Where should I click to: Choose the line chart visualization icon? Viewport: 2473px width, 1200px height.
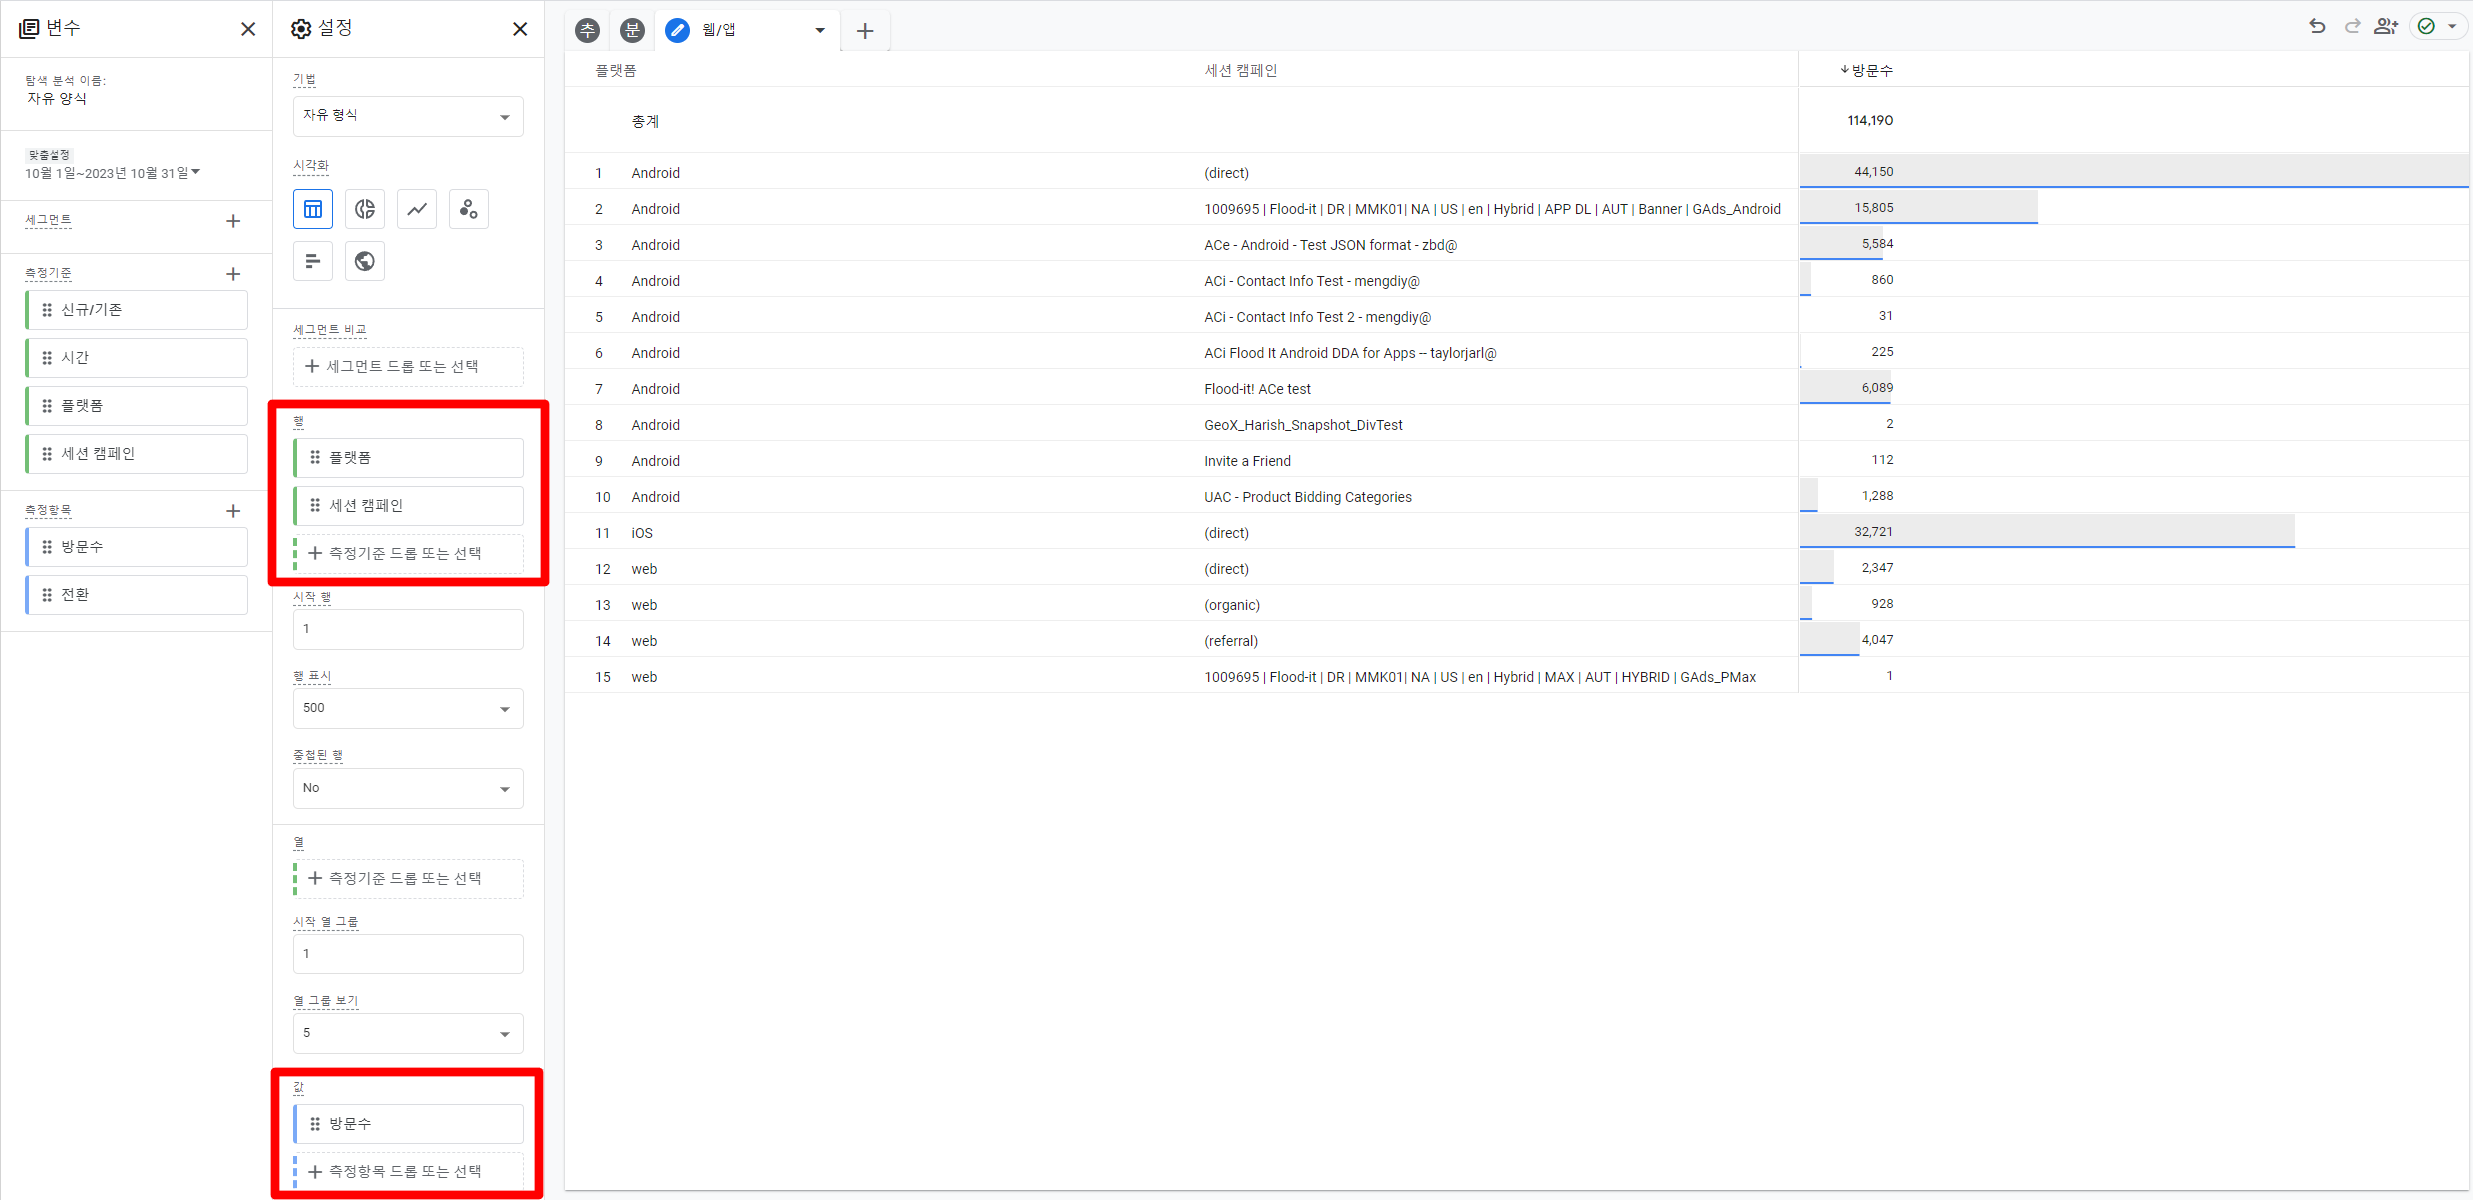(417, 209)
